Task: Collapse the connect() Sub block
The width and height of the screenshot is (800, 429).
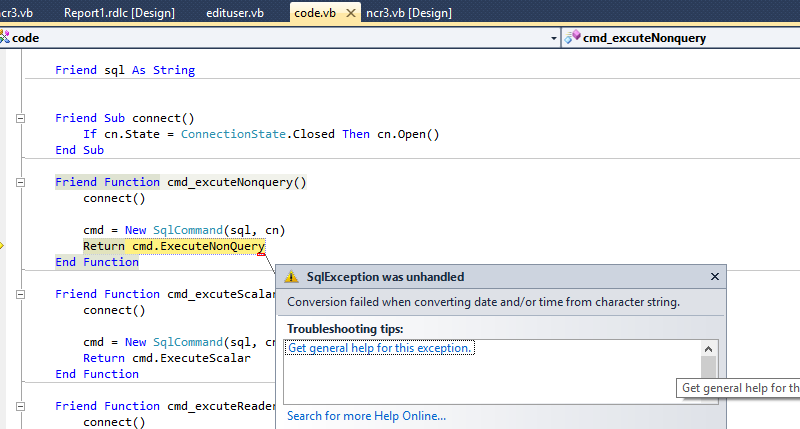Action: pyautogui.click(x=20, y=118)
